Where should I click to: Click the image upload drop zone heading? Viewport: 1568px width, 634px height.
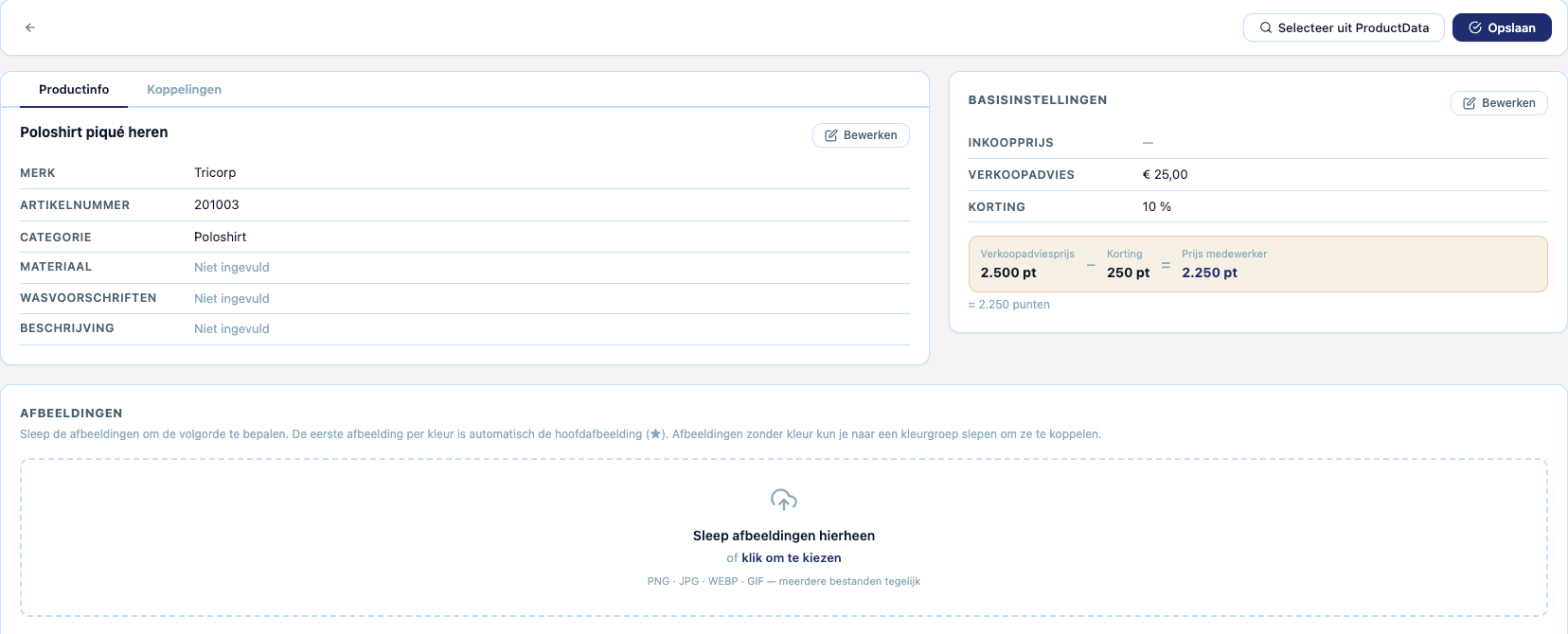[784, 535]
